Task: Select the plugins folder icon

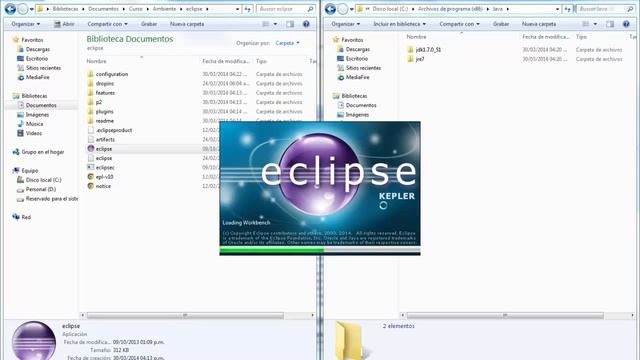Action: click(91, 111)
